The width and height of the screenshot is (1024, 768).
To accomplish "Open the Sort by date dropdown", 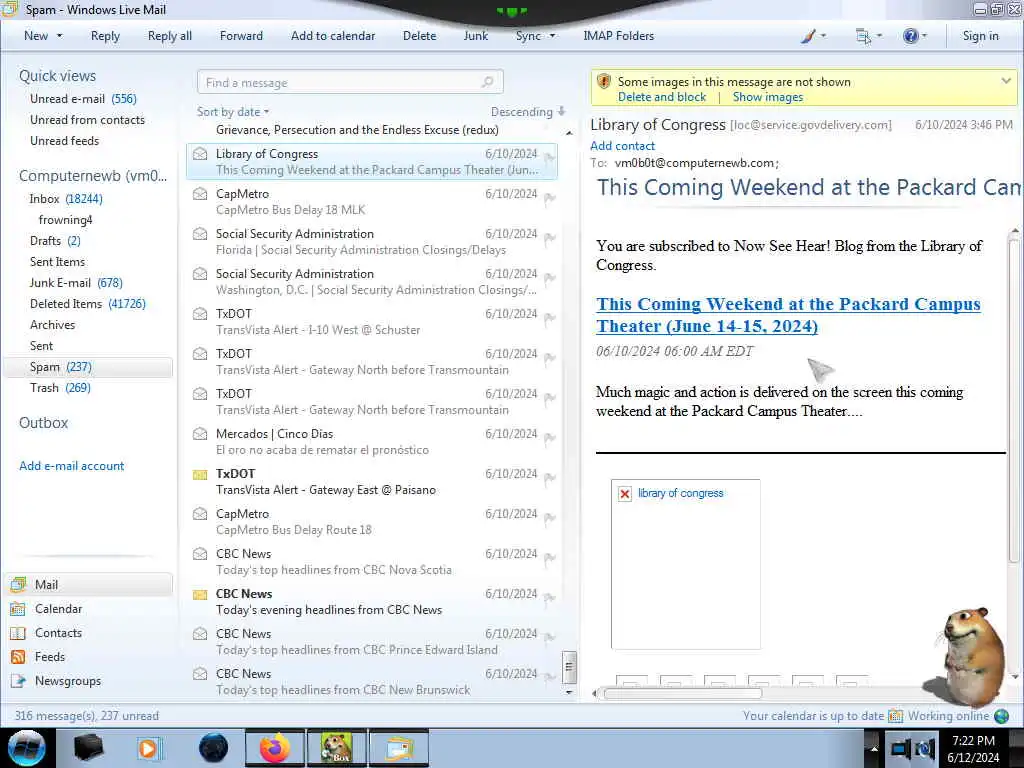I will [x=233, y=112].
